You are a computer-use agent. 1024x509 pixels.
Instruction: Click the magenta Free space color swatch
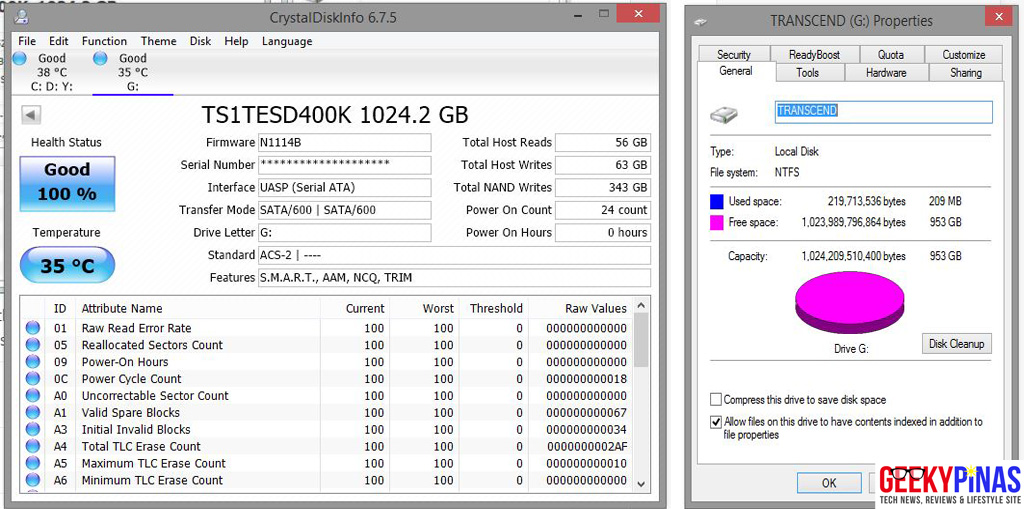tap(716, 223)
